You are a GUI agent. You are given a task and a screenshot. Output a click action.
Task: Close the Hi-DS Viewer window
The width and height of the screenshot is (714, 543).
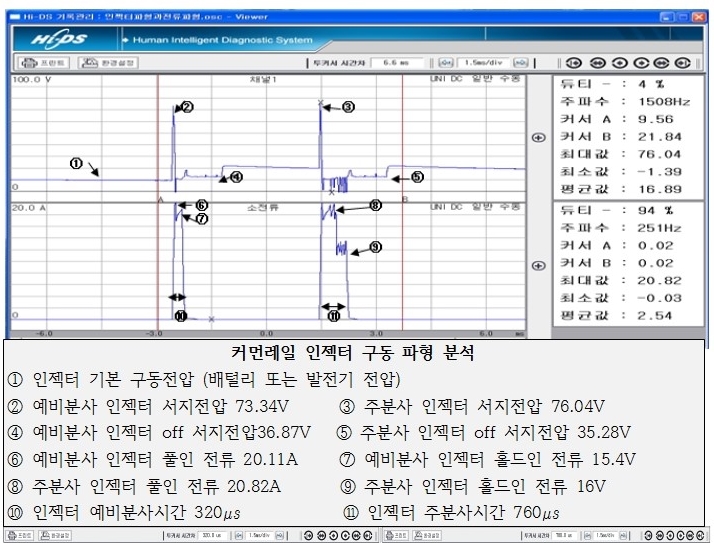pos(698,17)
